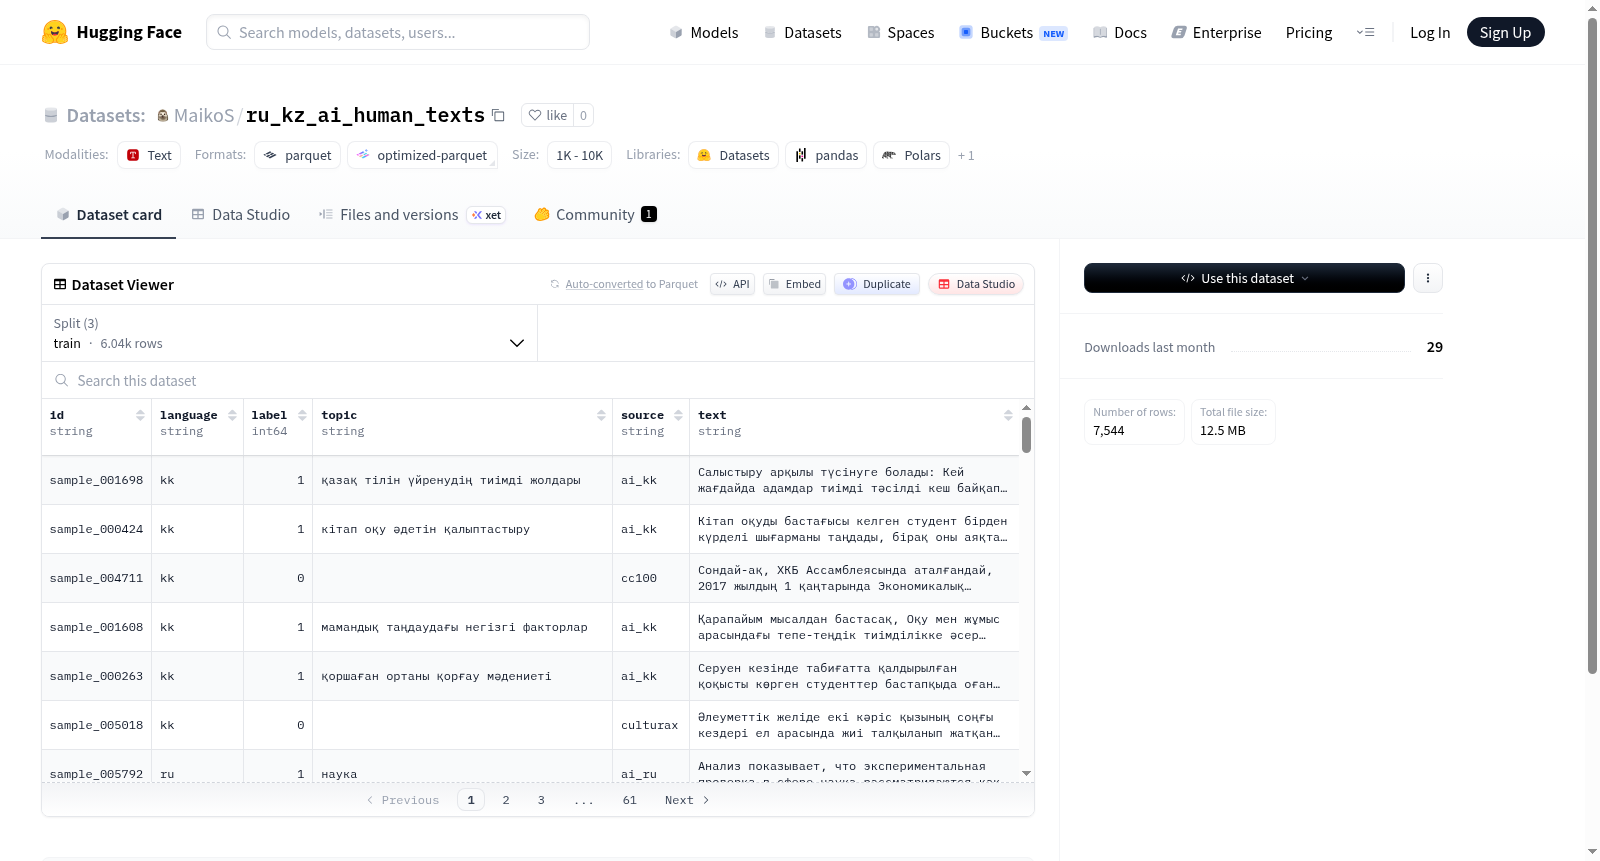This screenshot has height=861, width=1600.
Task: Select row sample_001698 id cell
Action: pyautogui.click(x=96, y=480)
